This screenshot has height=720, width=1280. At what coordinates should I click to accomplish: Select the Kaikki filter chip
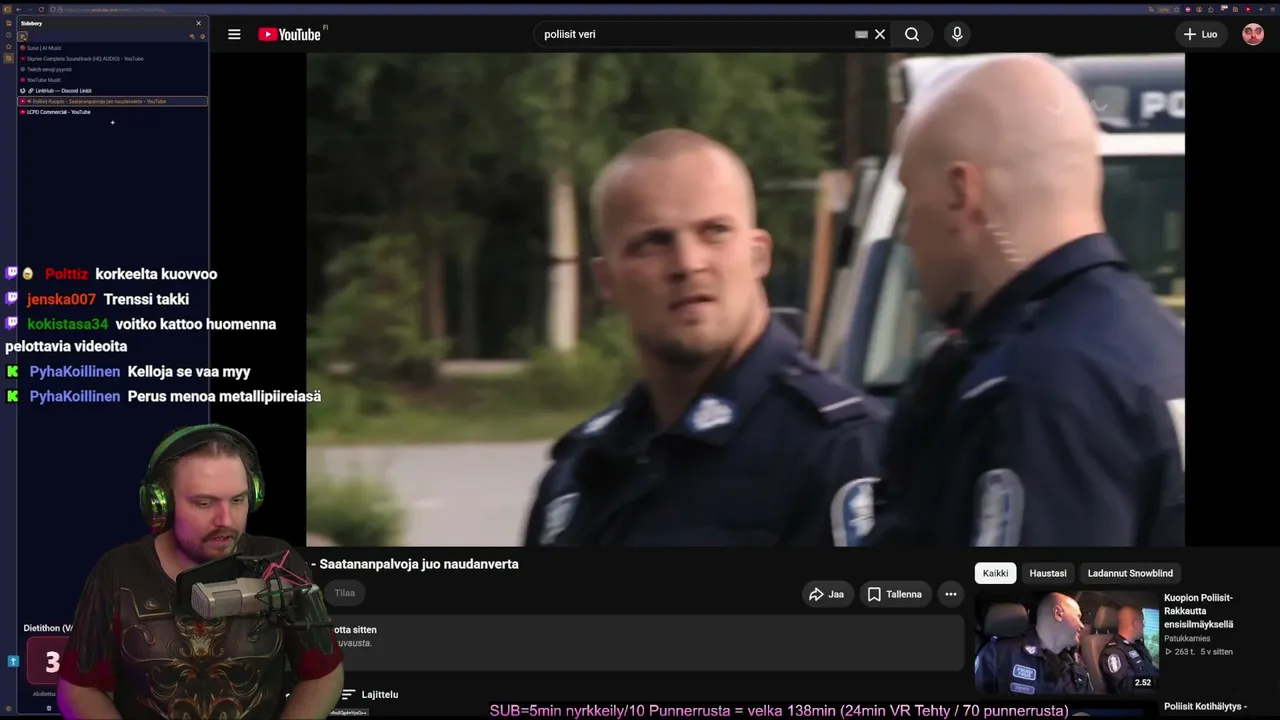995,573
